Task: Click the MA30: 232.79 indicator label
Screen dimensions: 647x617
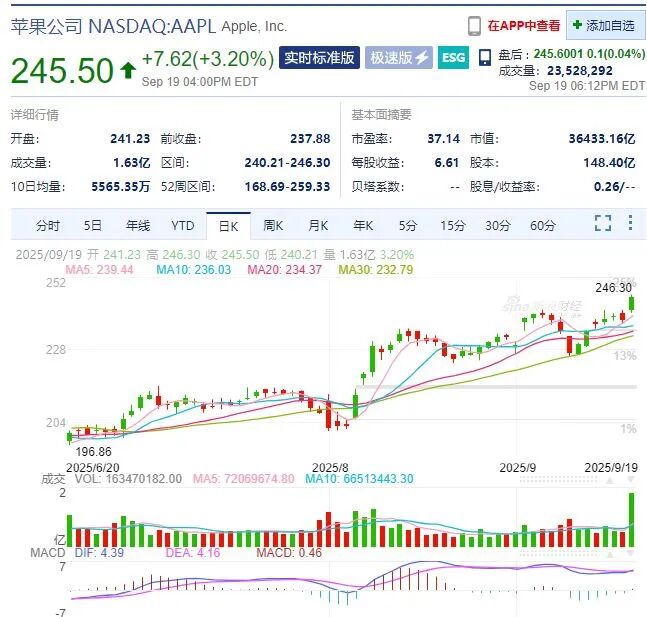Action: [375, 270]
